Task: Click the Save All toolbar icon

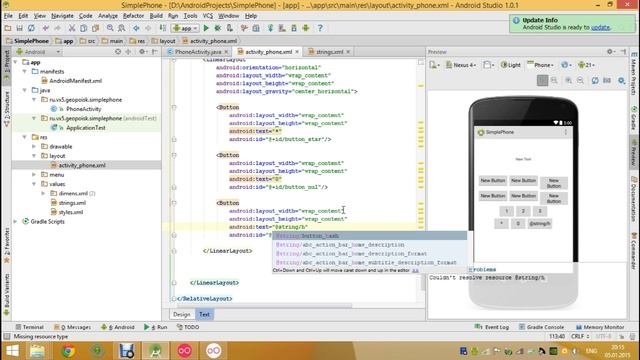Action: (x=19, y=28)
